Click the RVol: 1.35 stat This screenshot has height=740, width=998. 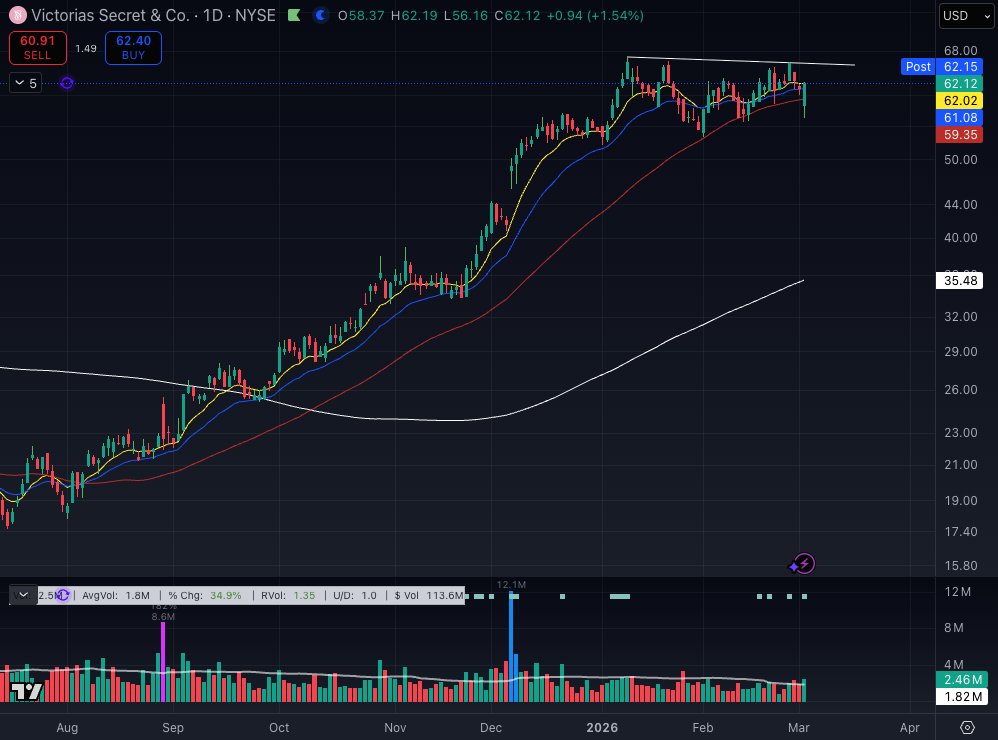coord(288,596)
